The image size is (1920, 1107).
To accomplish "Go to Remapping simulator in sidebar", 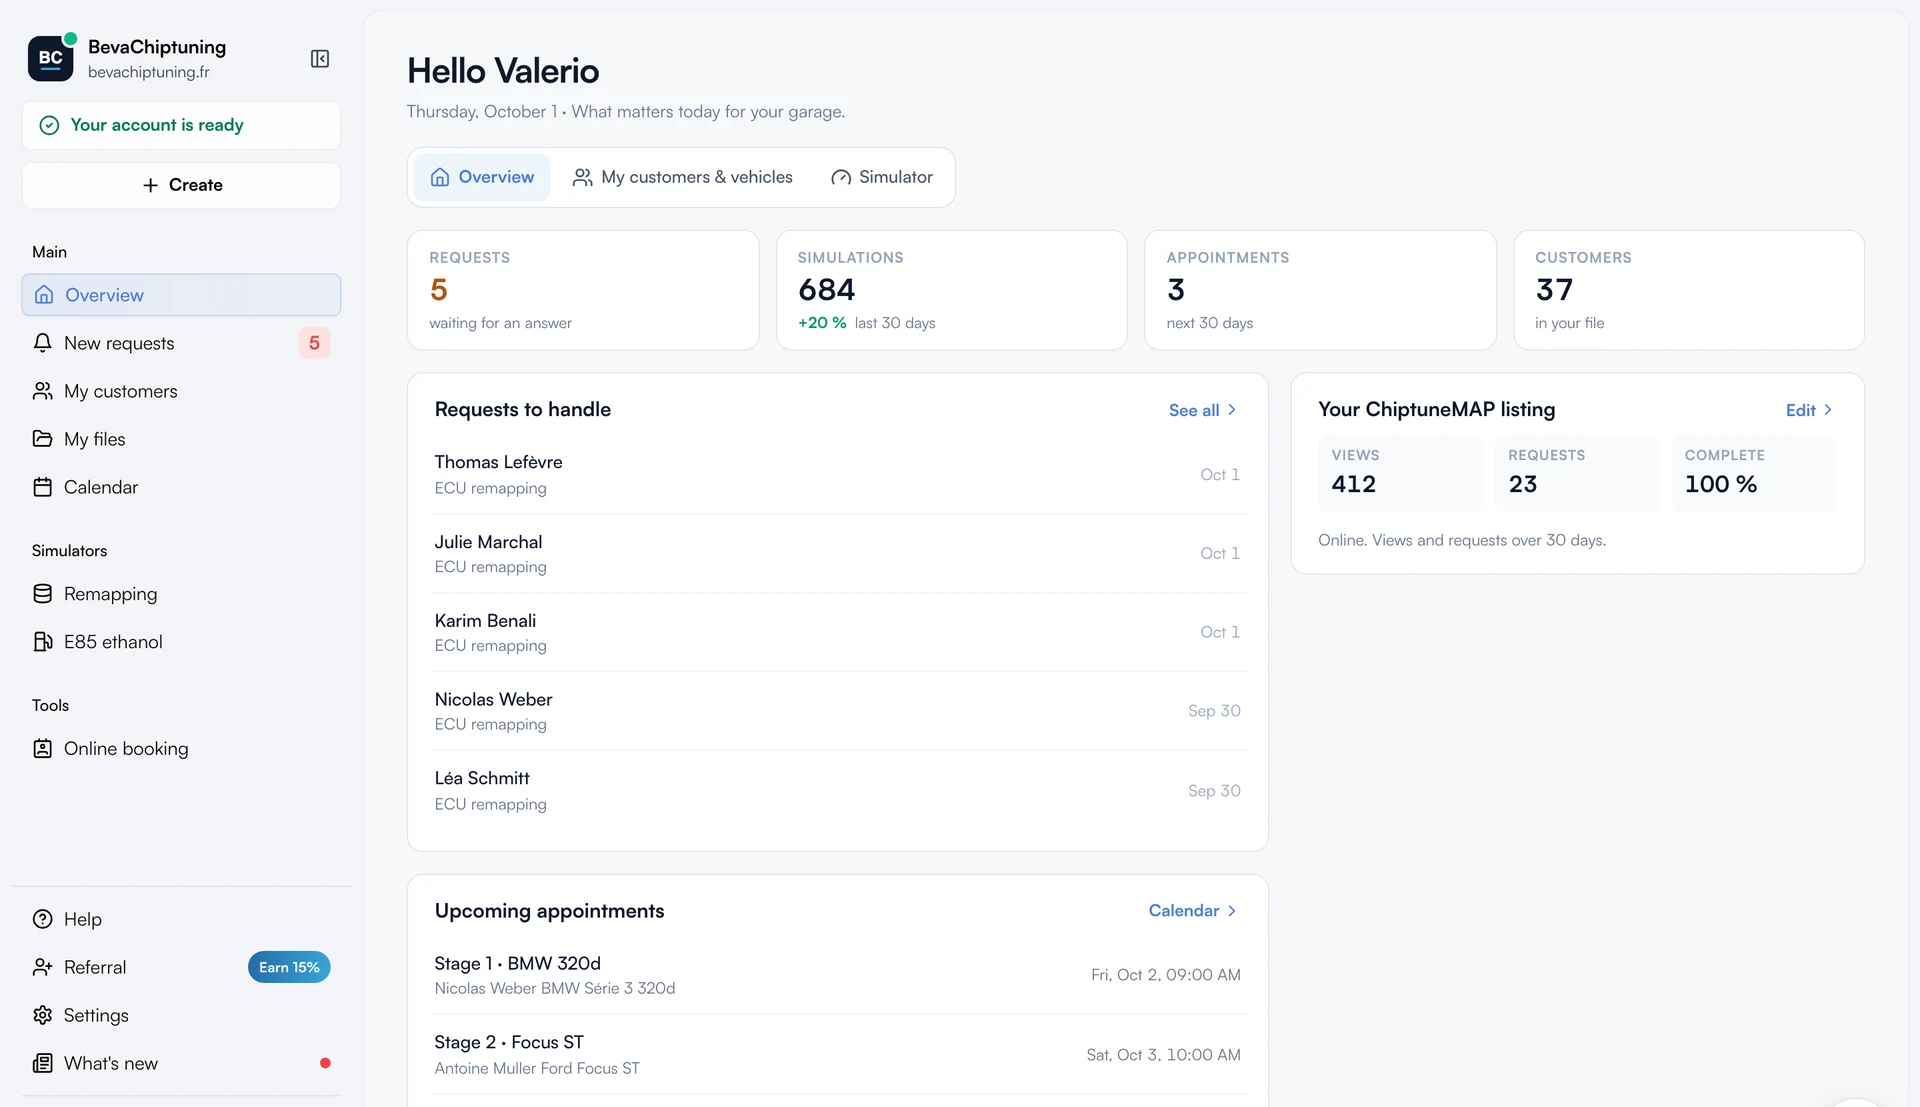I will click(x=181, y=594).
